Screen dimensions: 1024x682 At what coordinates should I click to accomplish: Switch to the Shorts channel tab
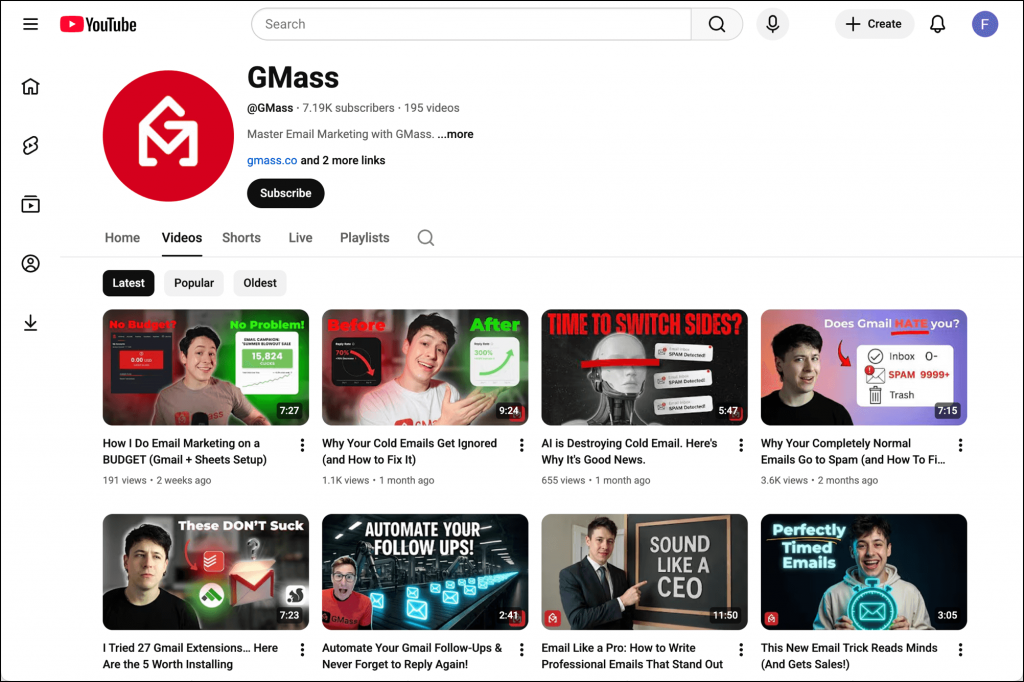click(x=241, y=238)
